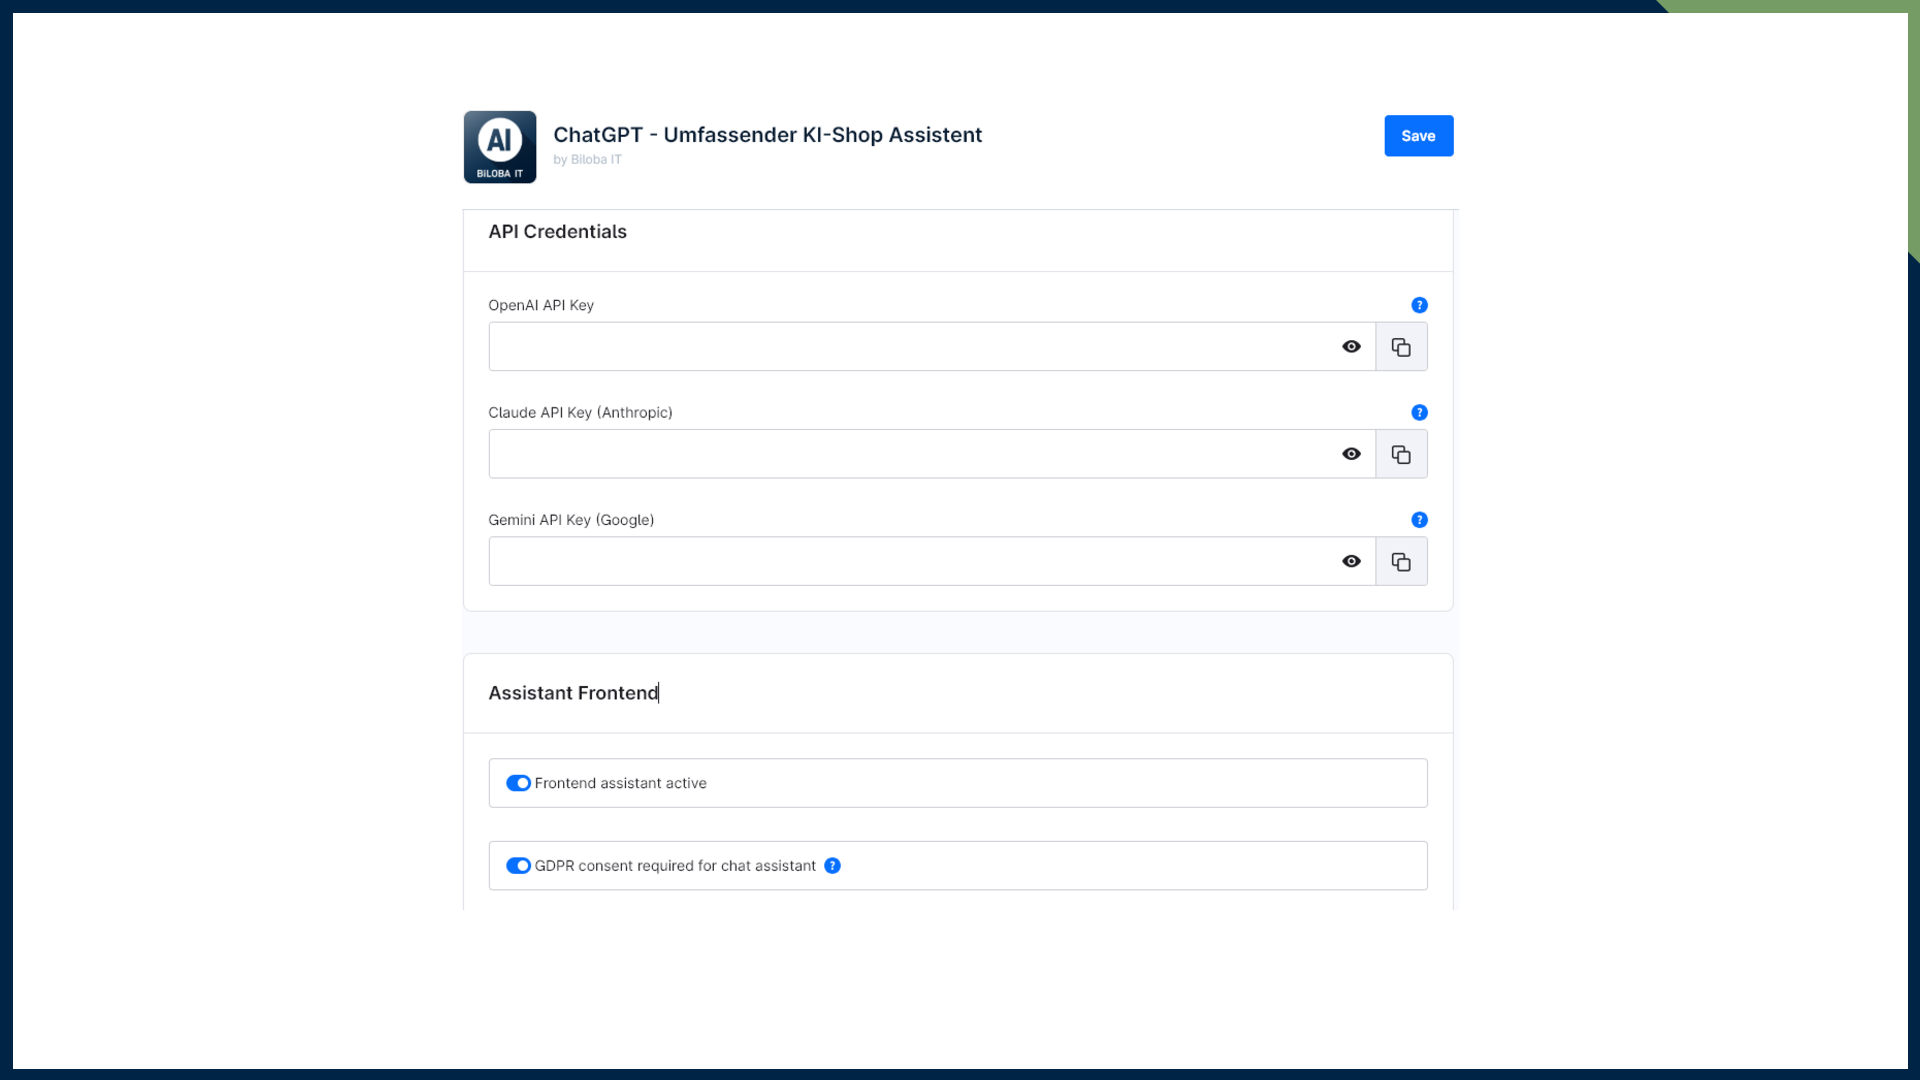The width and height of the screenshot is (1920, 1080).
Task: Copy the Gemini API Key
Action: [x=1401, y=562]
